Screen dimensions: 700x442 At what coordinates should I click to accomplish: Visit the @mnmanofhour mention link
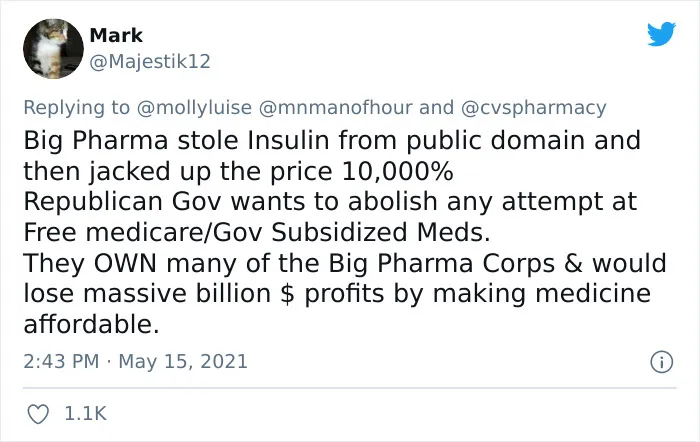tap(336, 108)
